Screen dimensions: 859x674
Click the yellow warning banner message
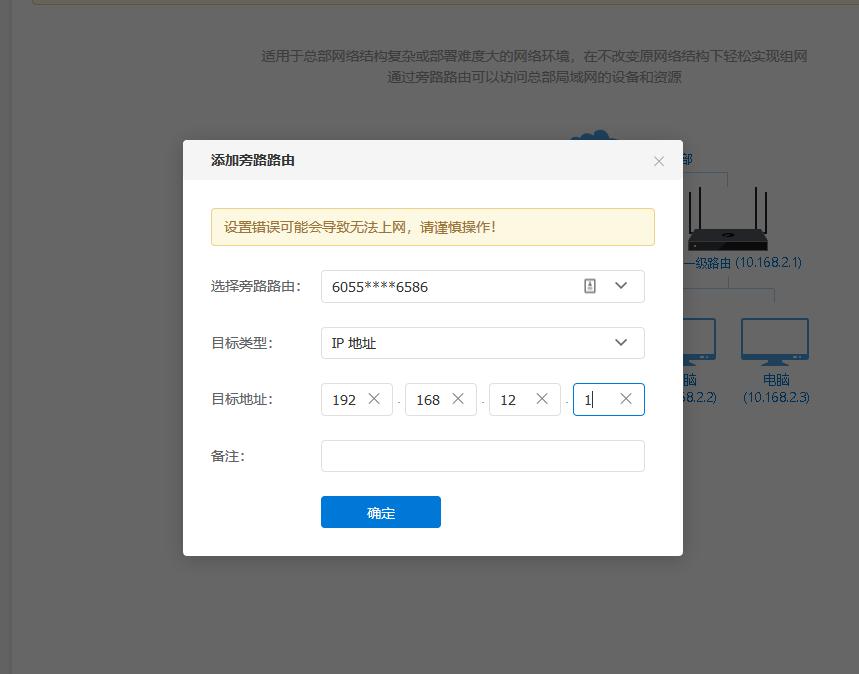[x=432, y=226]
